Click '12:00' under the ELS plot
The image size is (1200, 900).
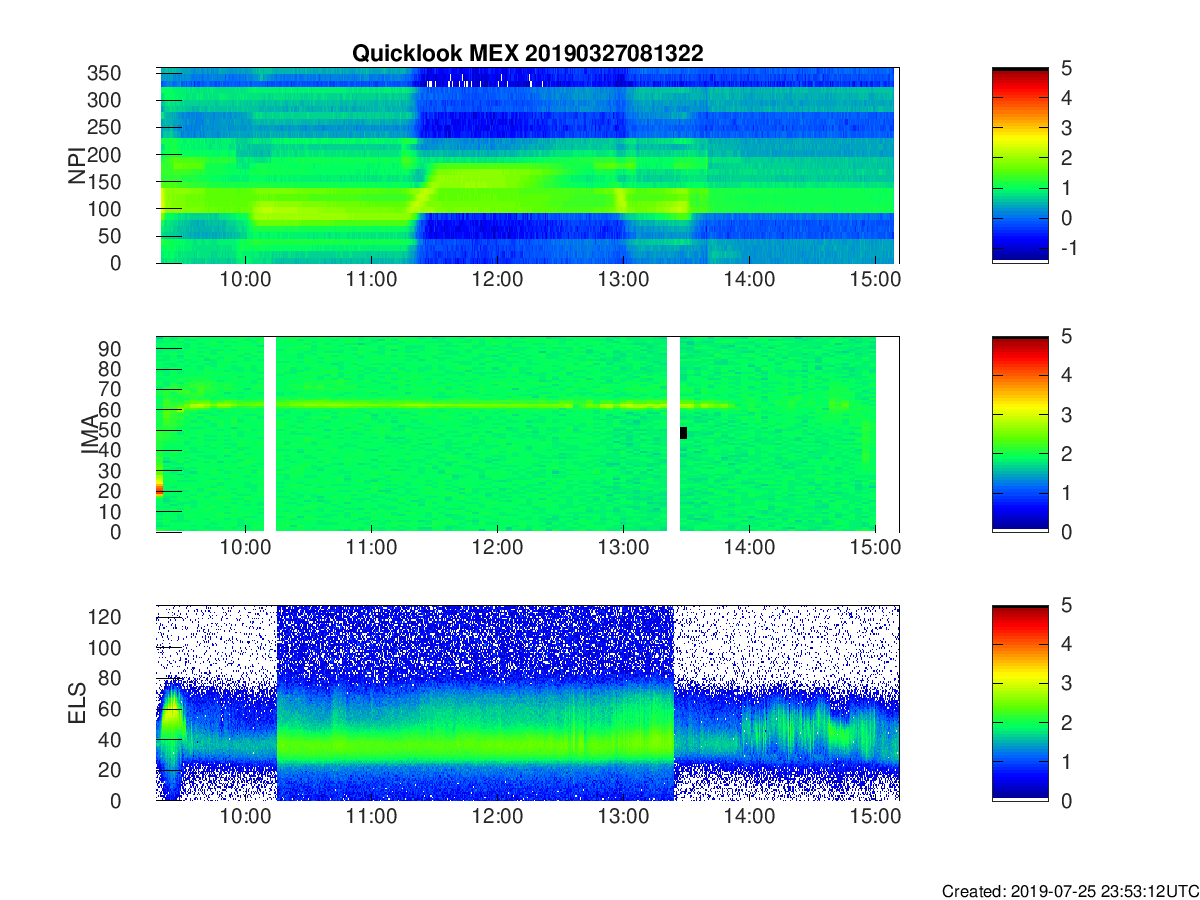(x=497, y=819)
